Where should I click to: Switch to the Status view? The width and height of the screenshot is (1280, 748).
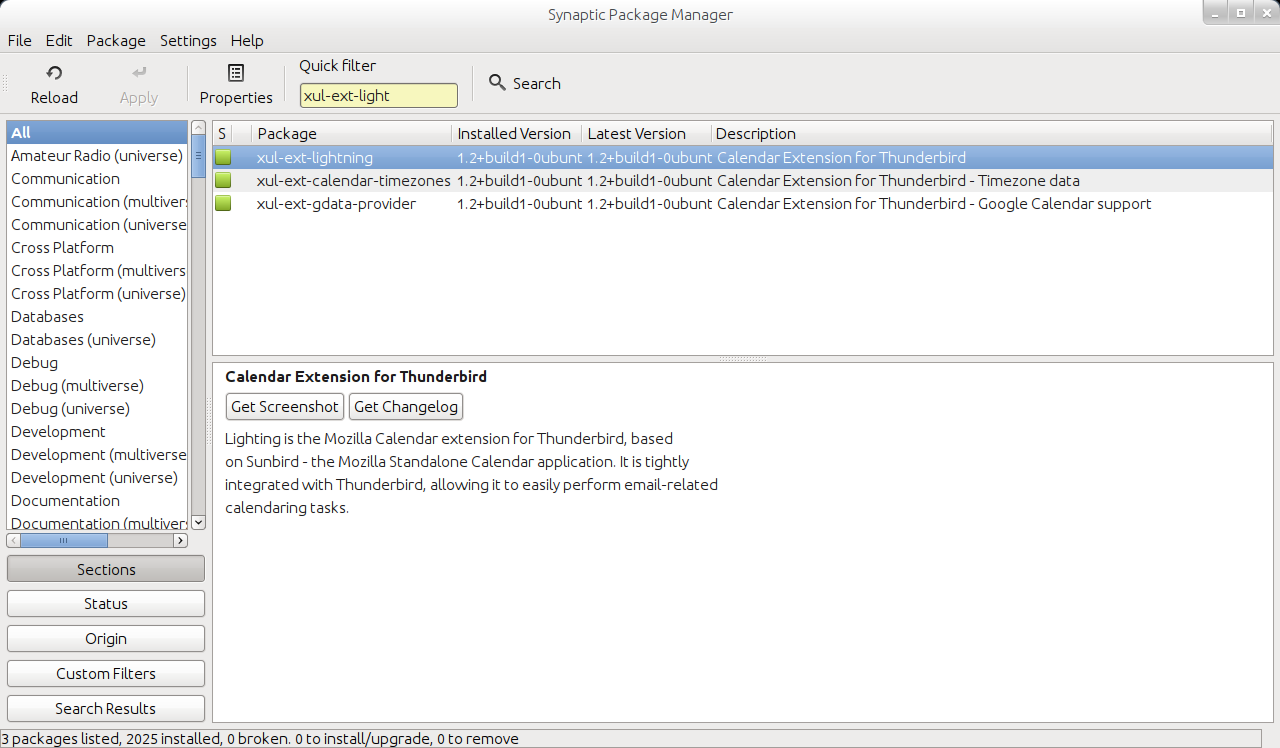coord(106,604)
